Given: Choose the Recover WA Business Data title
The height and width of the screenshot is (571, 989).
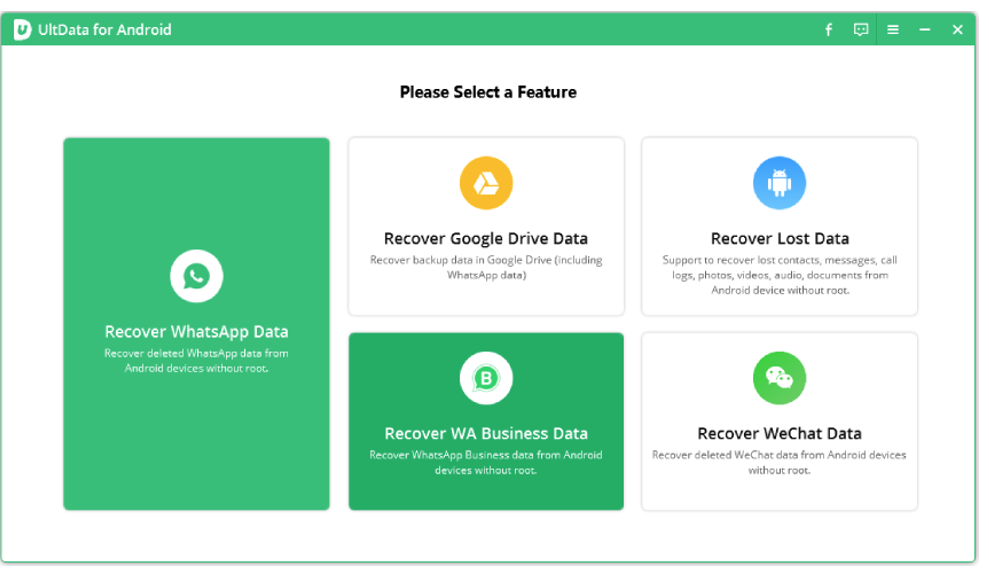Looking at the screenshot, I should (486, 433).
